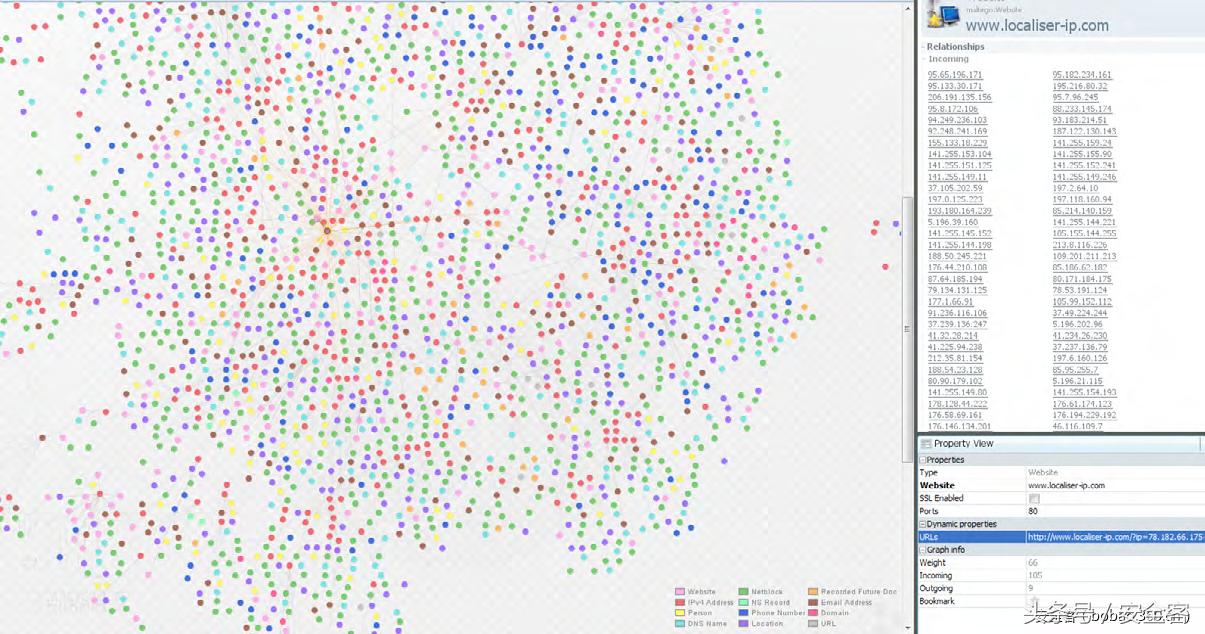The width and height of the screenshot is (1205, 634).
Task: Select the URLs property row
Action: point(1061,537)
